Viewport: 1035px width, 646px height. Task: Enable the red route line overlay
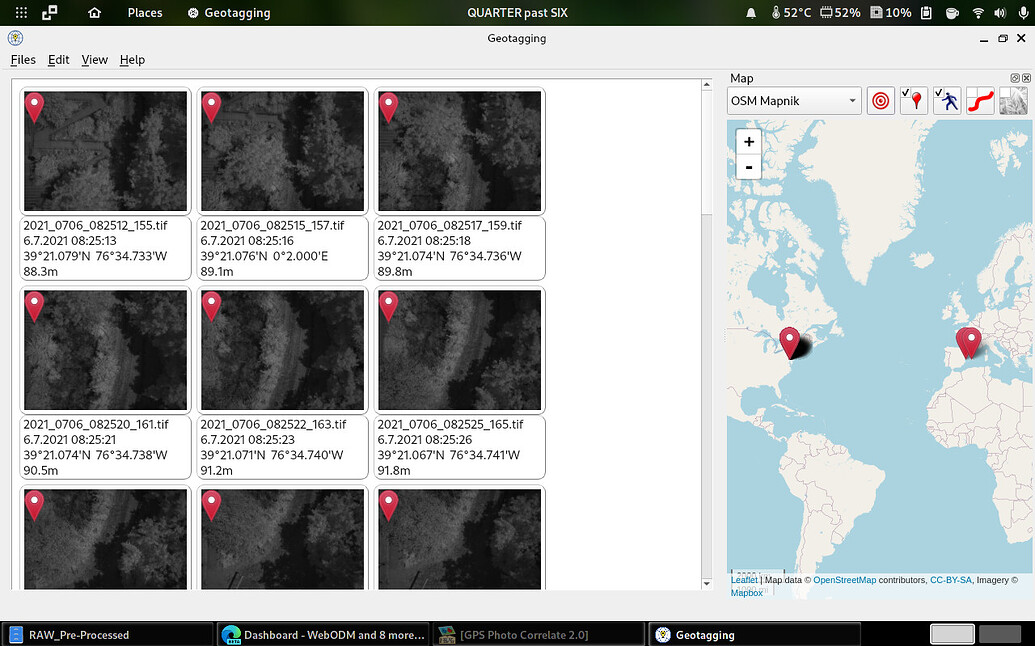point(979,100)
